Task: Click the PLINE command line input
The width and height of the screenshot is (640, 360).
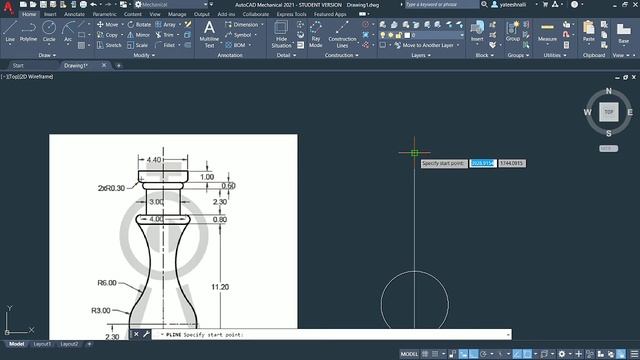Action: point(331,334)
